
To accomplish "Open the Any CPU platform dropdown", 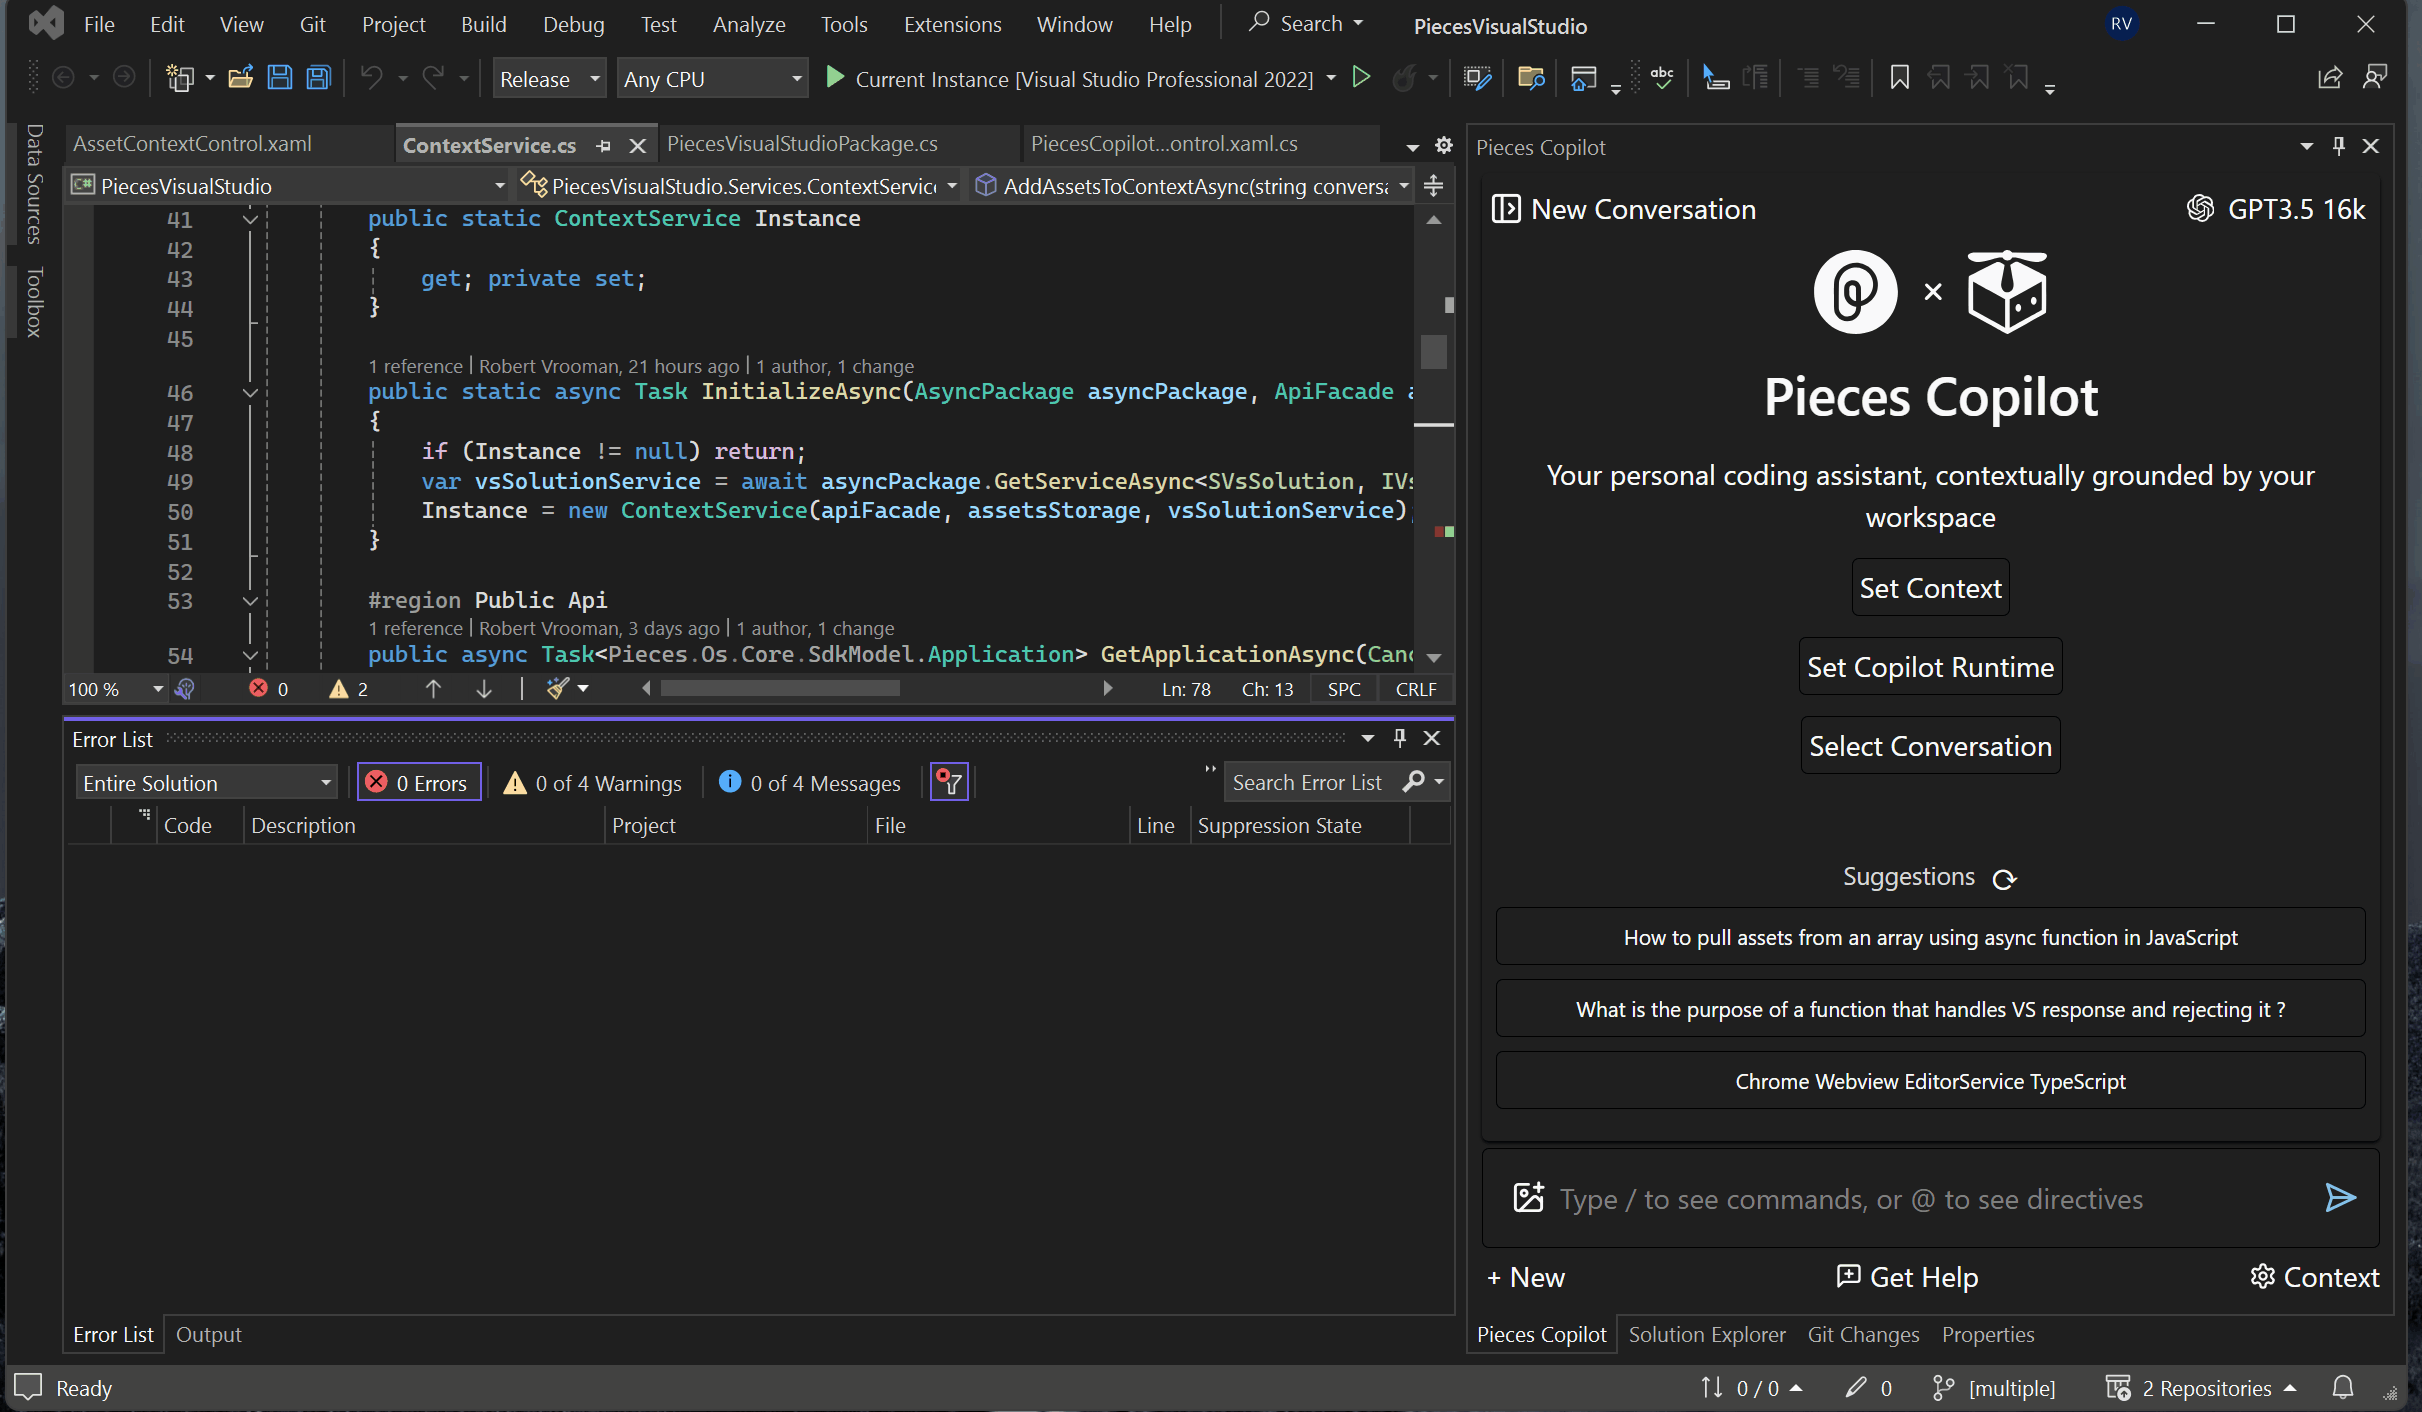I will point(712,78).
